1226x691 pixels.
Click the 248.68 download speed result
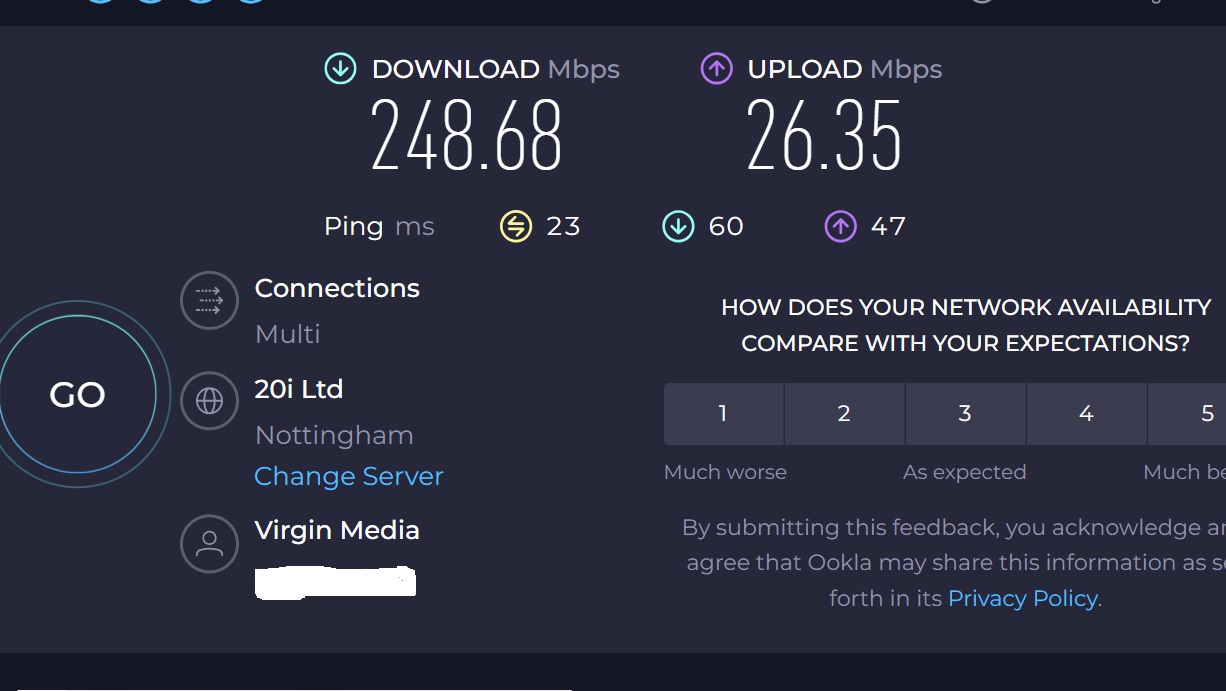pos(466,136)
